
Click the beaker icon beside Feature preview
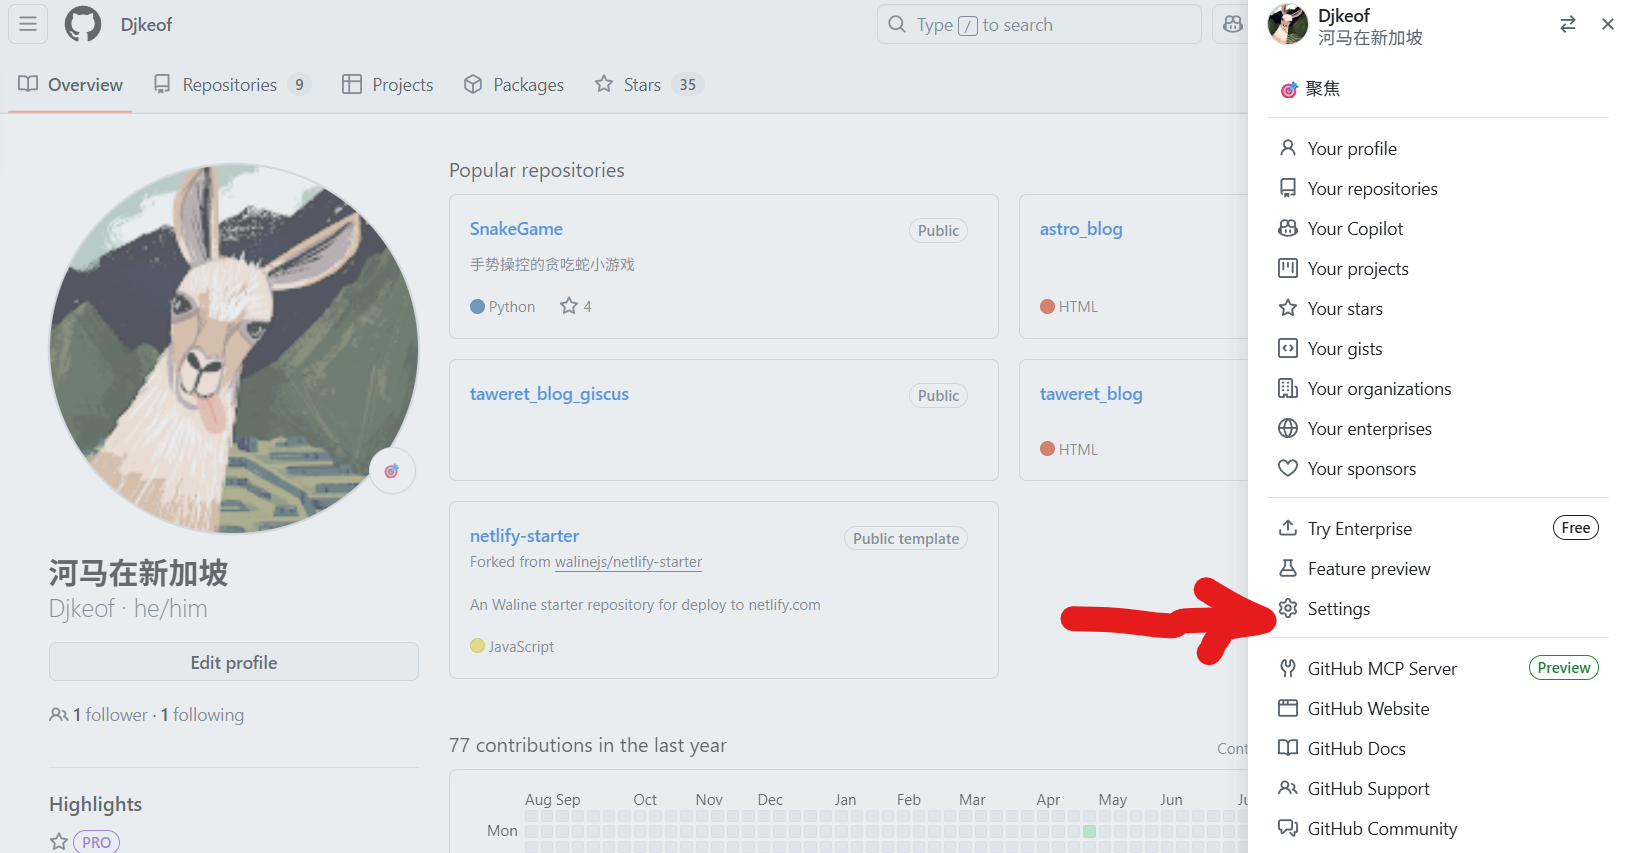tap(1288, 568)
